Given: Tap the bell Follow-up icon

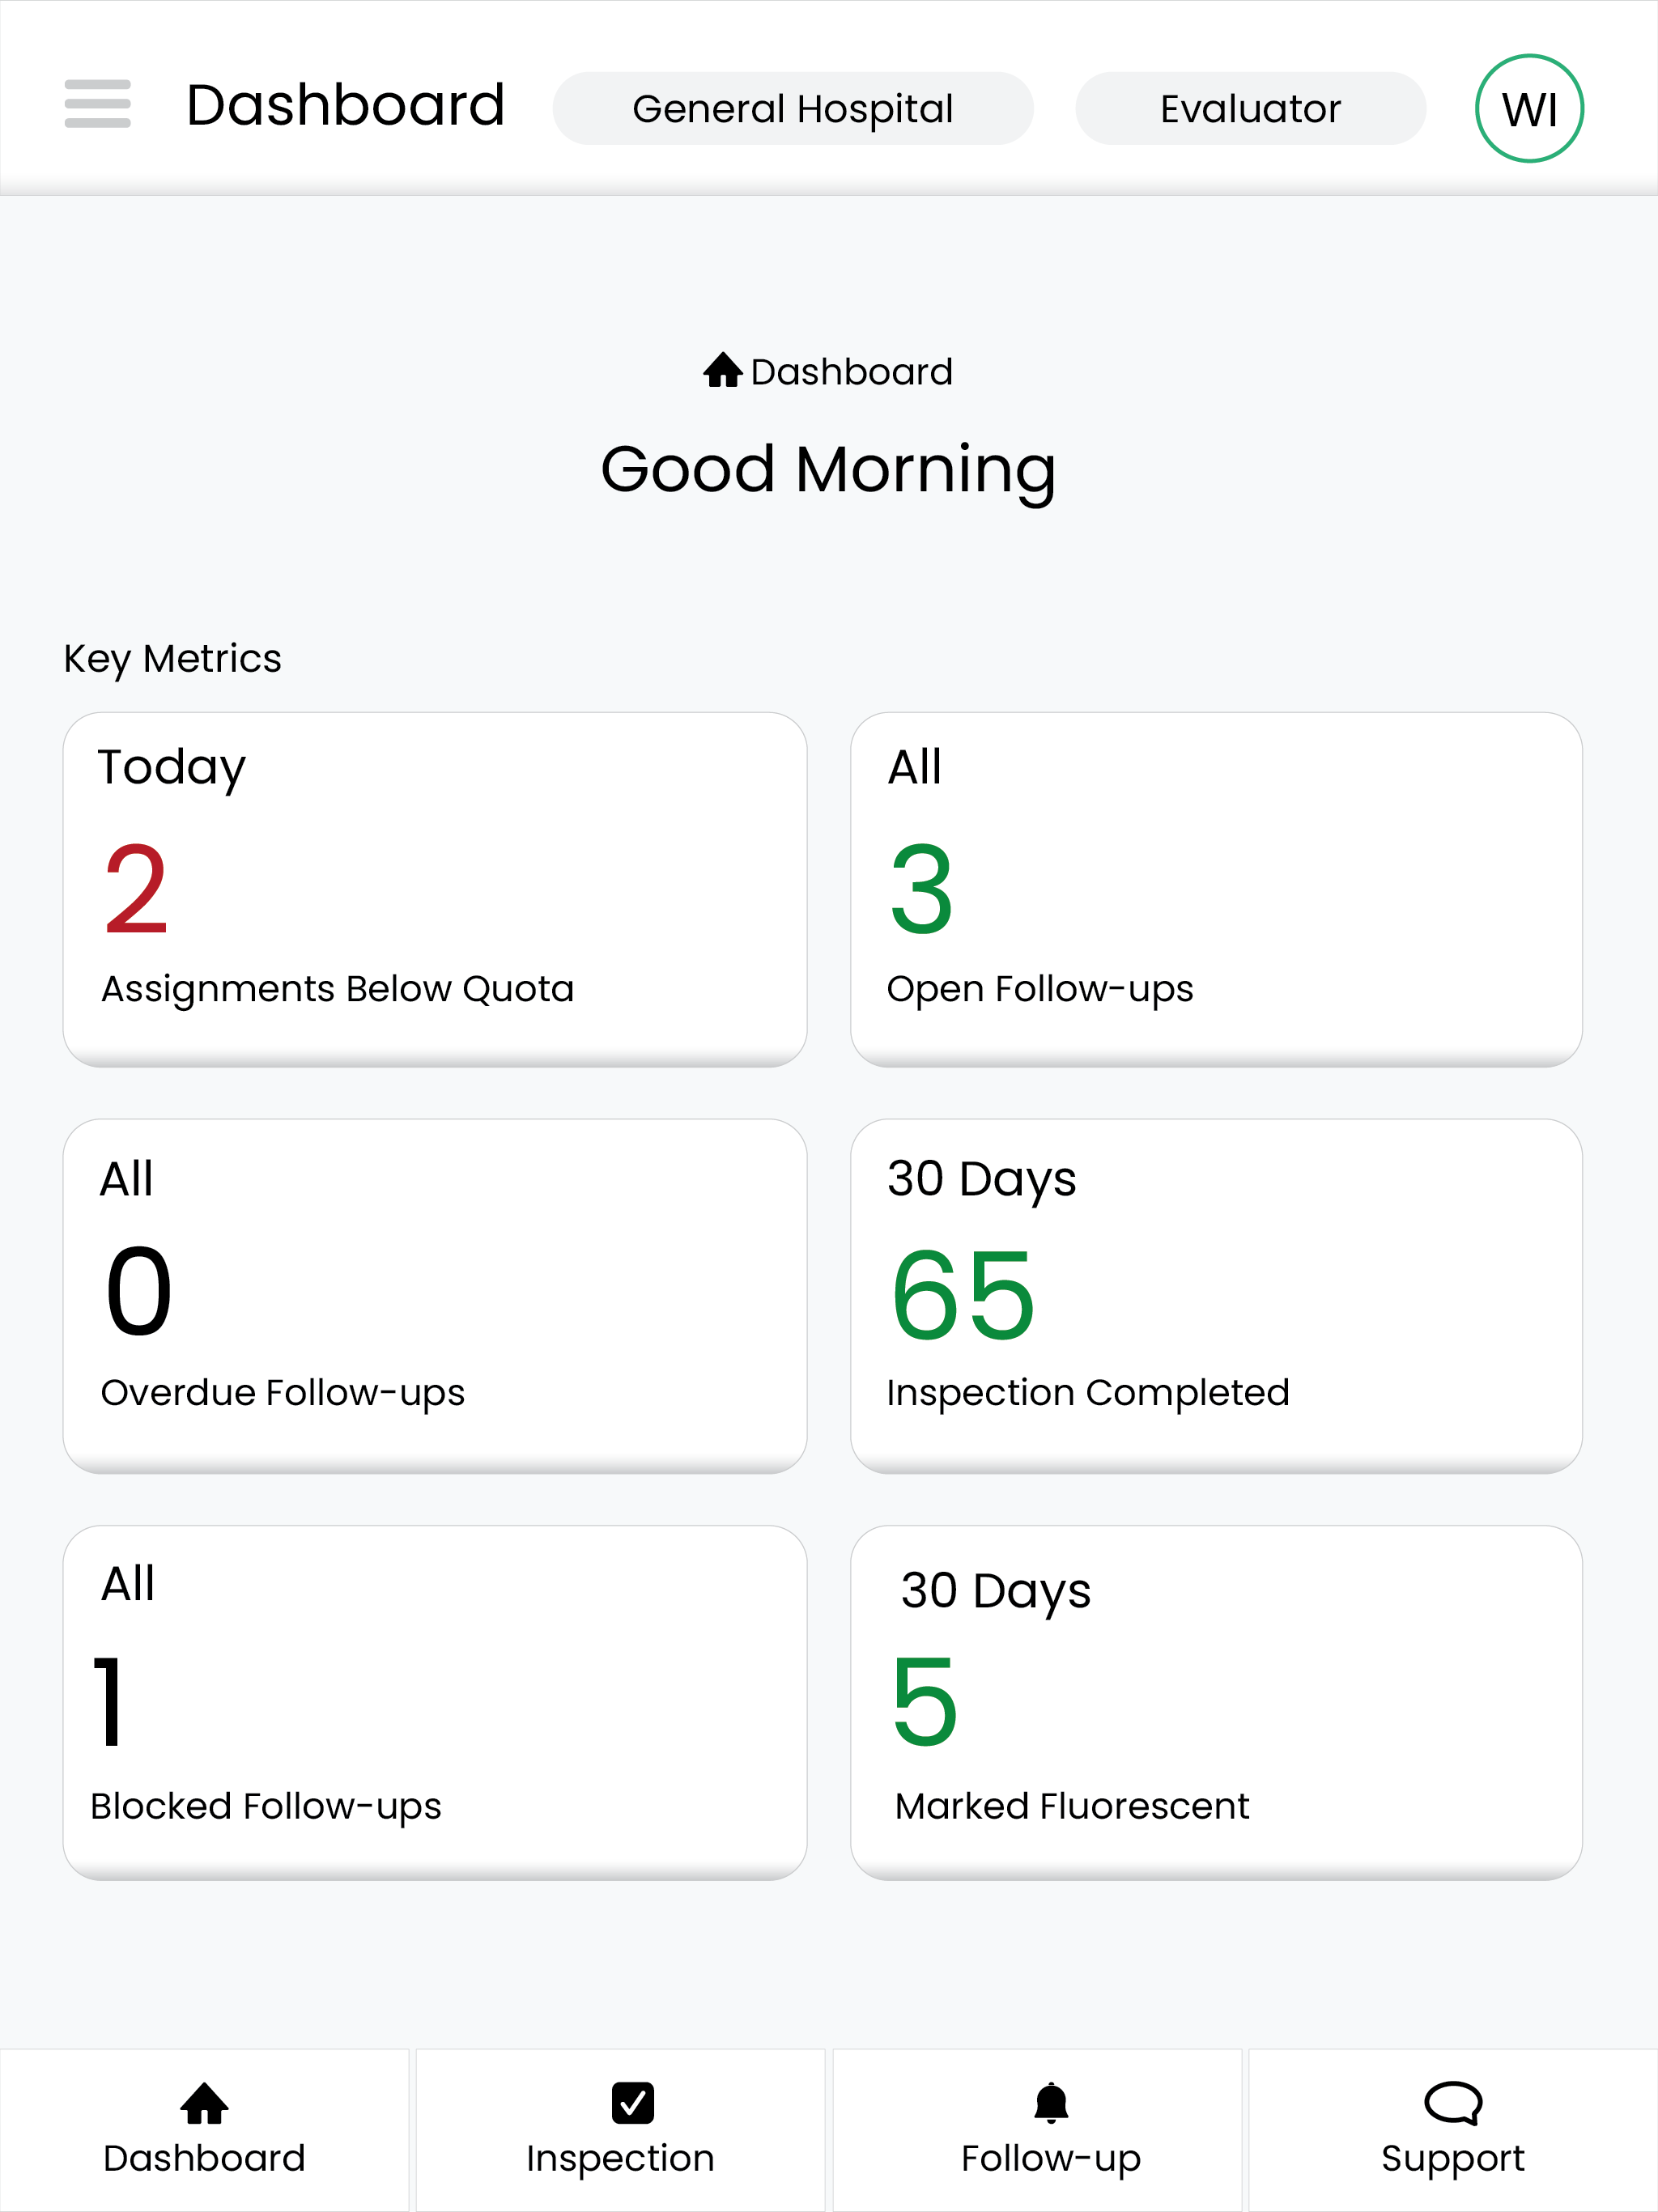Looking at the screenshot, I should click(x=1051, y=2103).
